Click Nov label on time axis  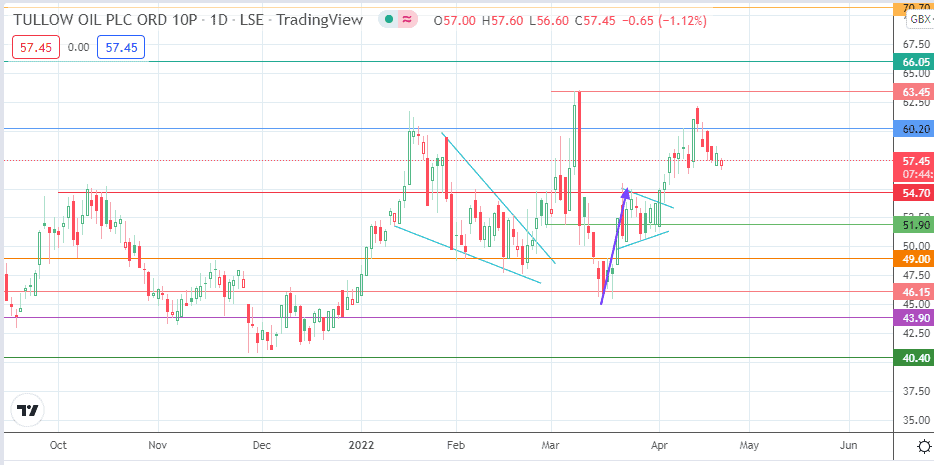coord(158,445)
